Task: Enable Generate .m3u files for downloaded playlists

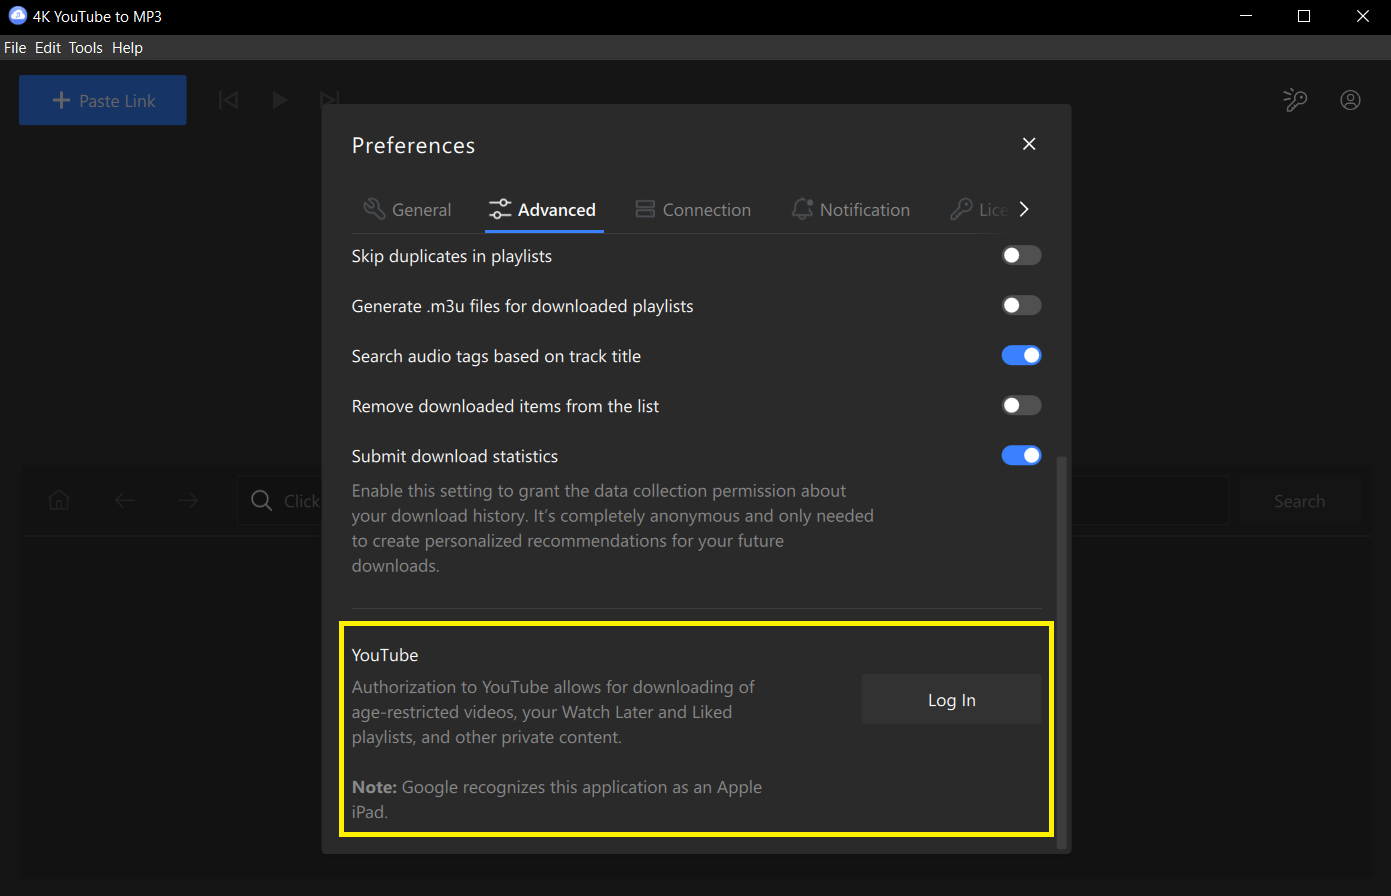Action: (1021, 306)
